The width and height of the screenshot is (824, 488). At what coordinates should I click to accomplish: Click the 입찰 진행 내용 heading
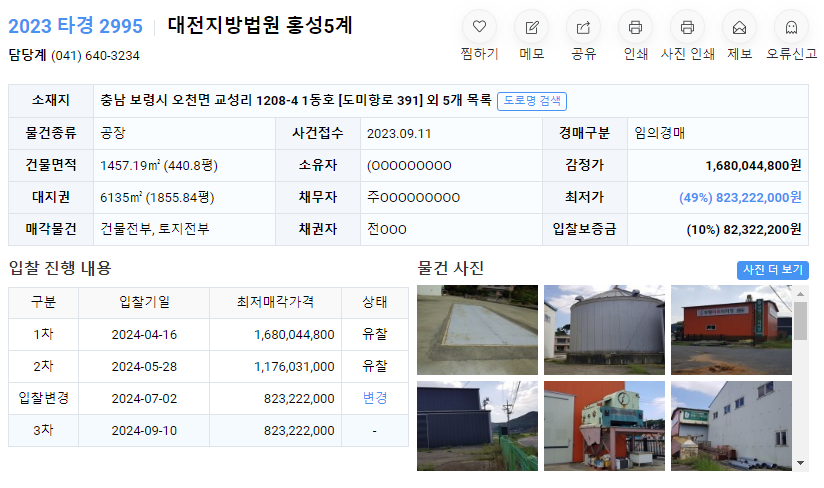pos(60,268)
